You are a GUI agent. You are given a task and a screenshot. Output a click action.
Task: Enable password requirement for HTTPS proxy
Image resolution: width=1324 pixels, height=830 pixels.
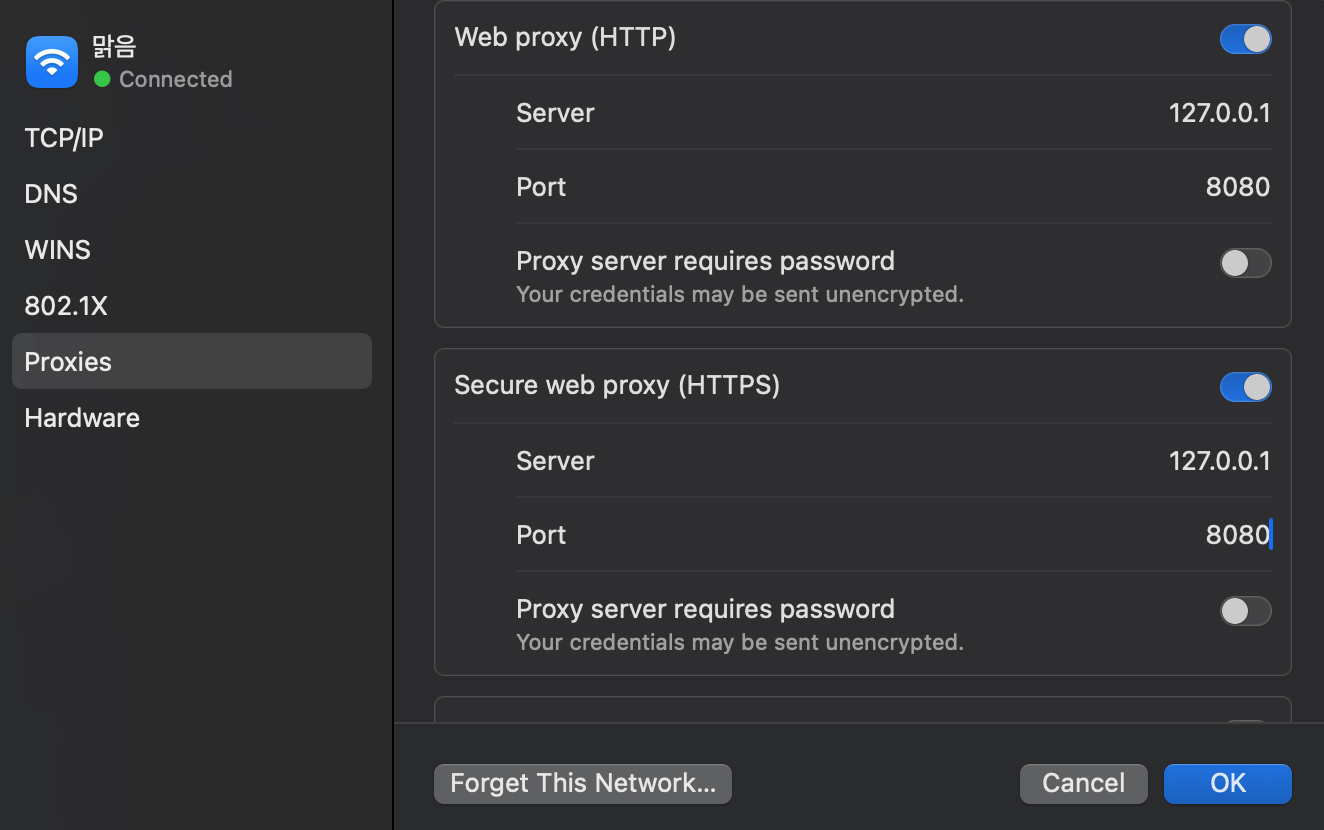tap(1245, 611)
